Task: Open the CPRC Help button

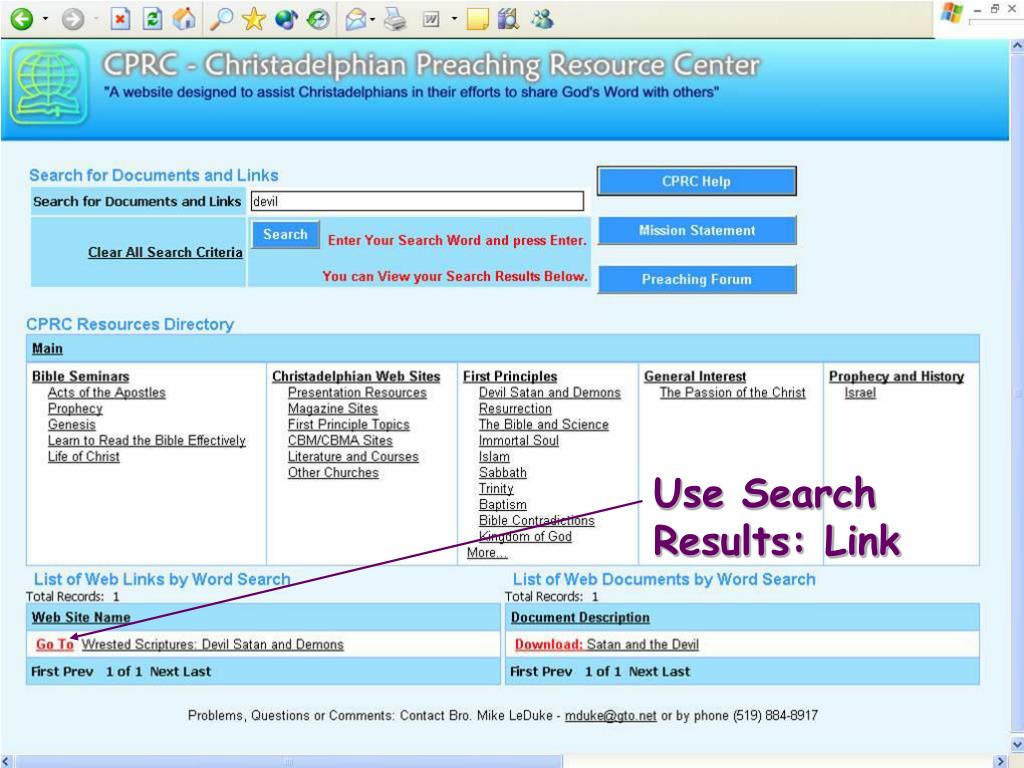Action: 696,181
